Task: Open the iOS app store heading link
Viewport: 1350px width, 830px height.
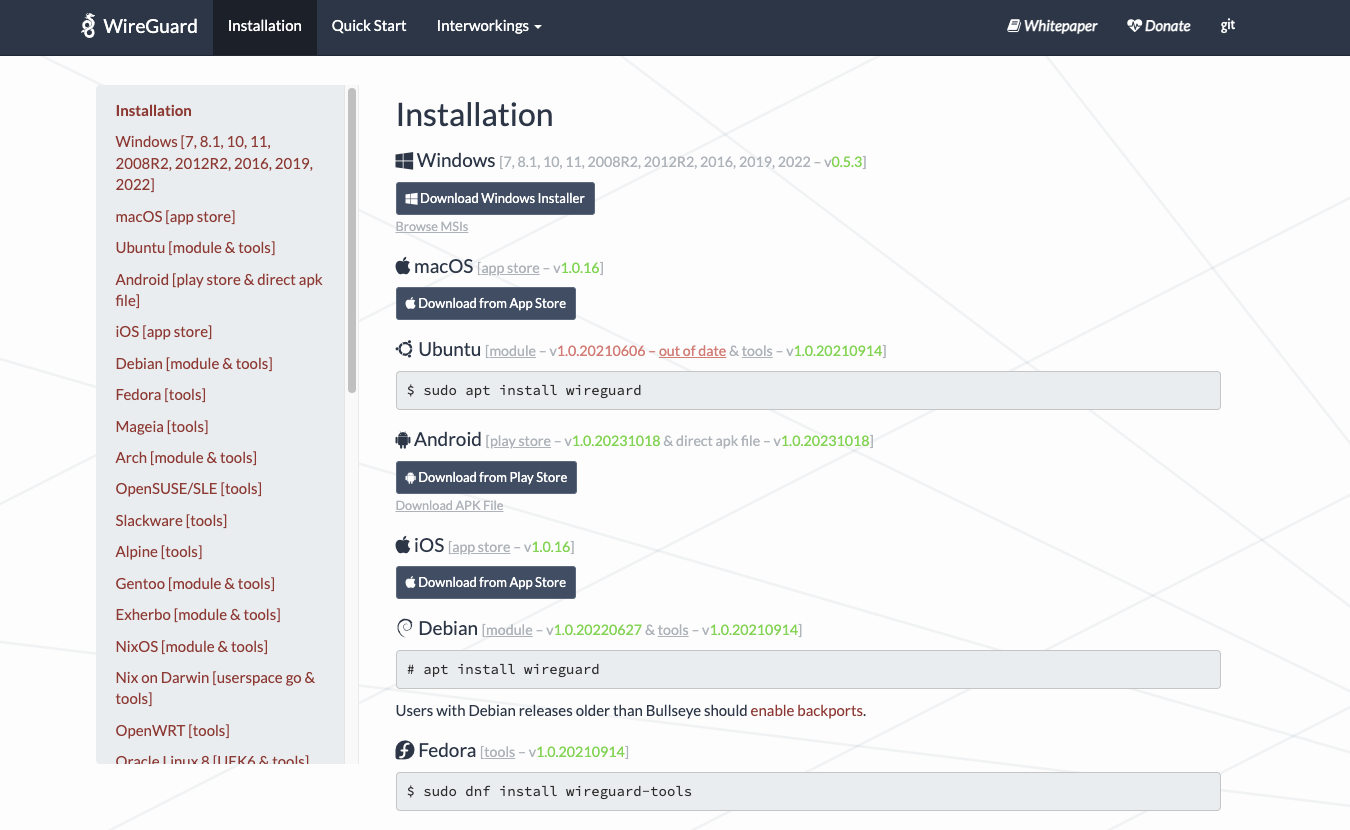Action: [x=481, y=547]
